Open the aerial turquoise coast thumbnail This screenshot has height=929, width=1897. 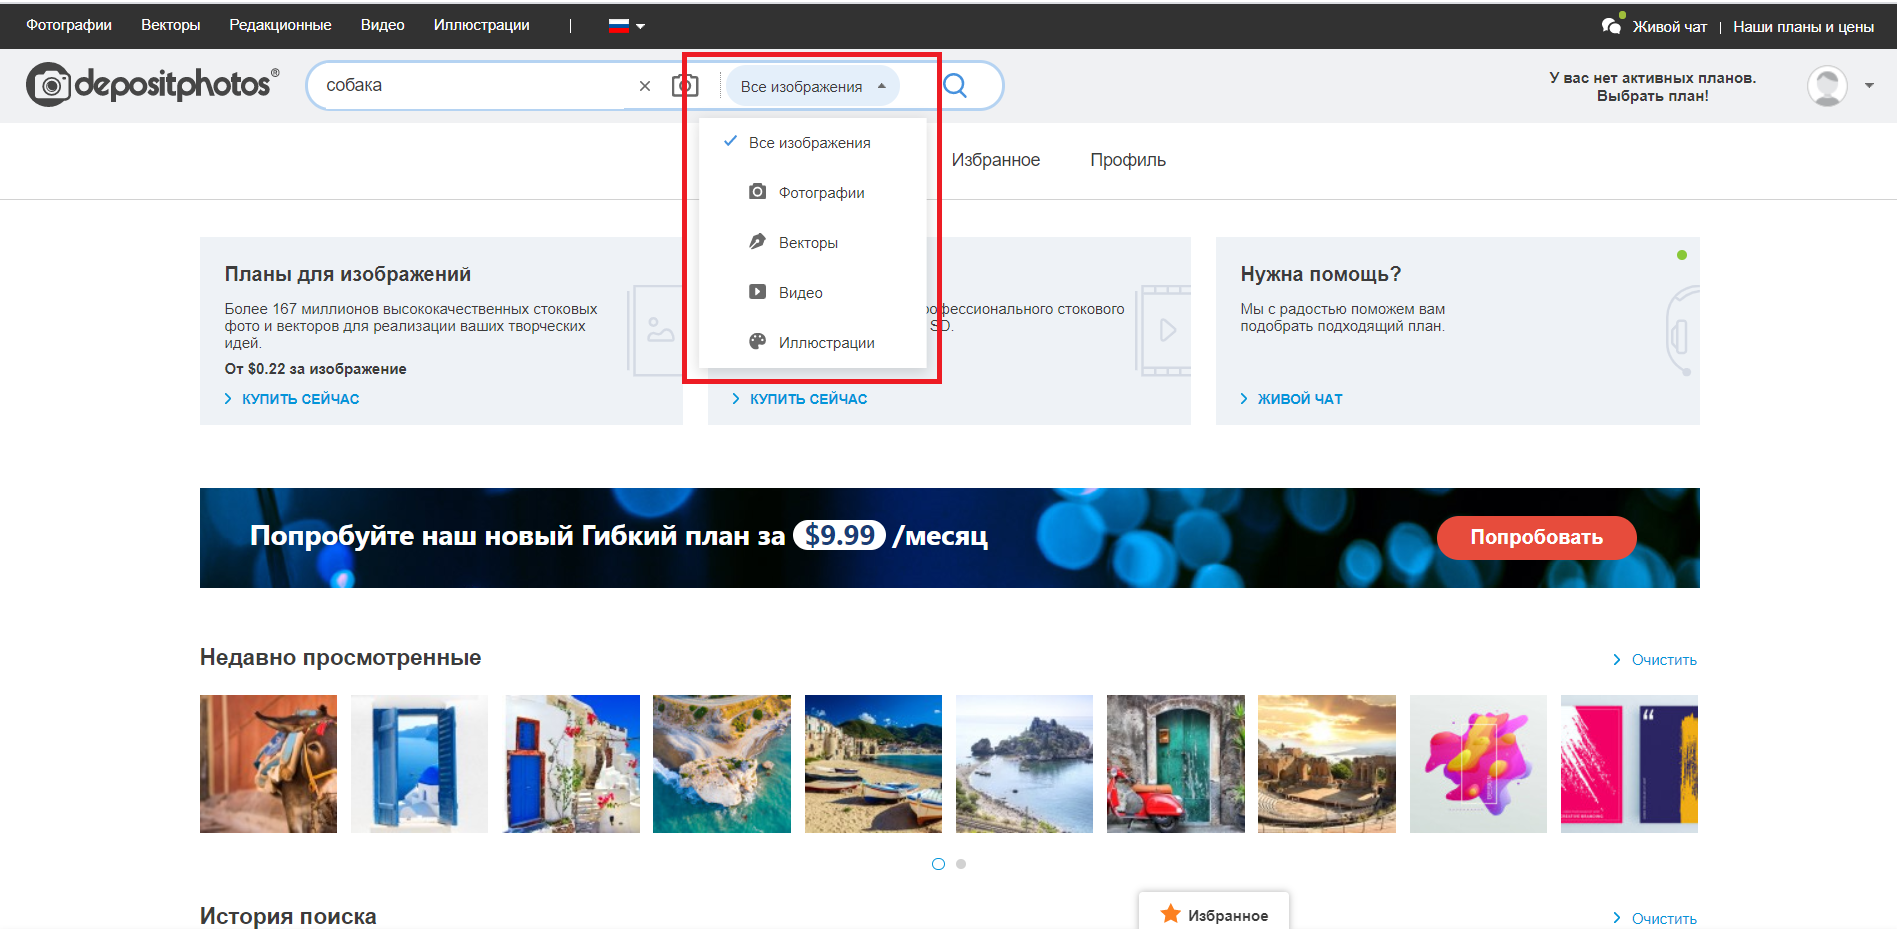(722, 764)
